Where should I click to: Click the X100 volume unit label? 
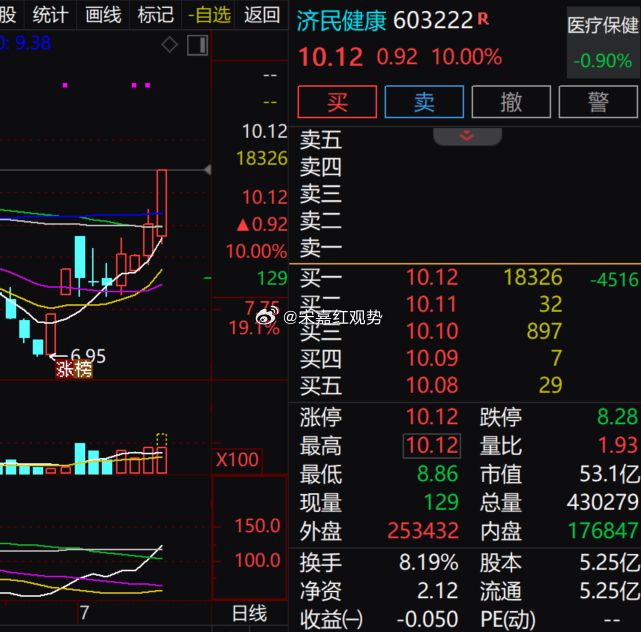pyautogui.click(x=237, y=460)
